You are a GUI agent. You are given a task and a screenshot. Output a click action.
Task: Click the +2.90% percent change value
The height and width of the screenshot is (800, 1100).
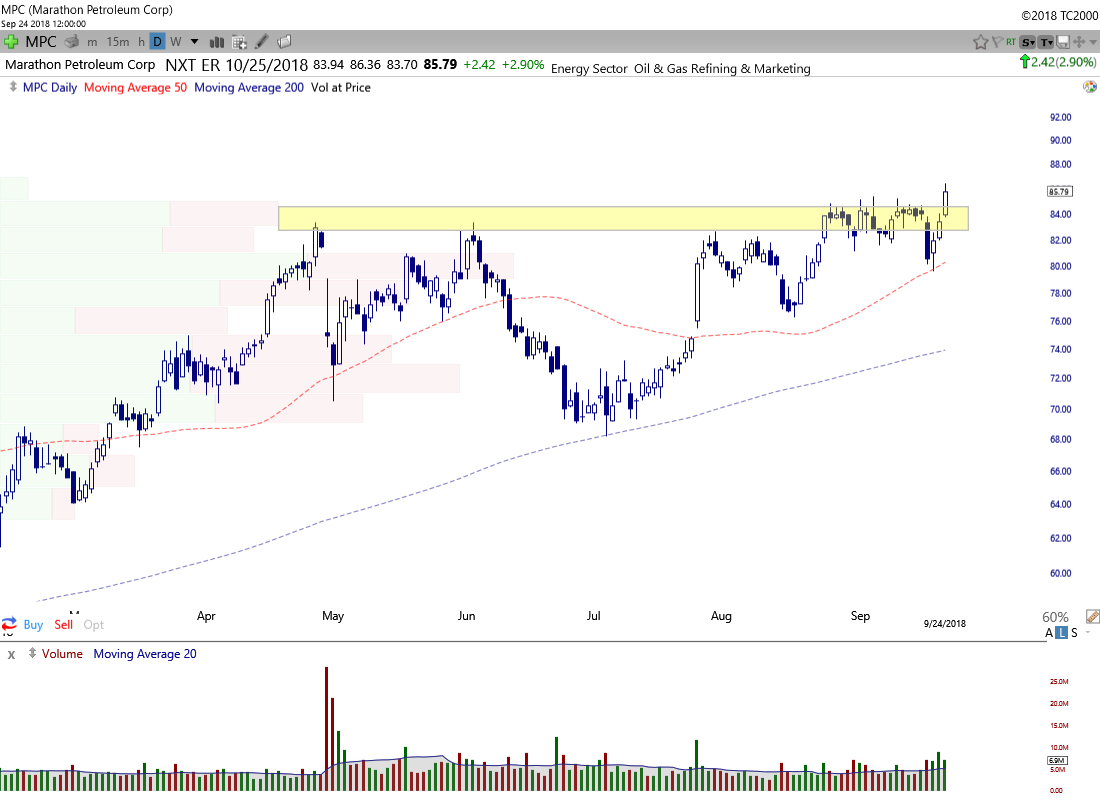[x=523, y=65]
